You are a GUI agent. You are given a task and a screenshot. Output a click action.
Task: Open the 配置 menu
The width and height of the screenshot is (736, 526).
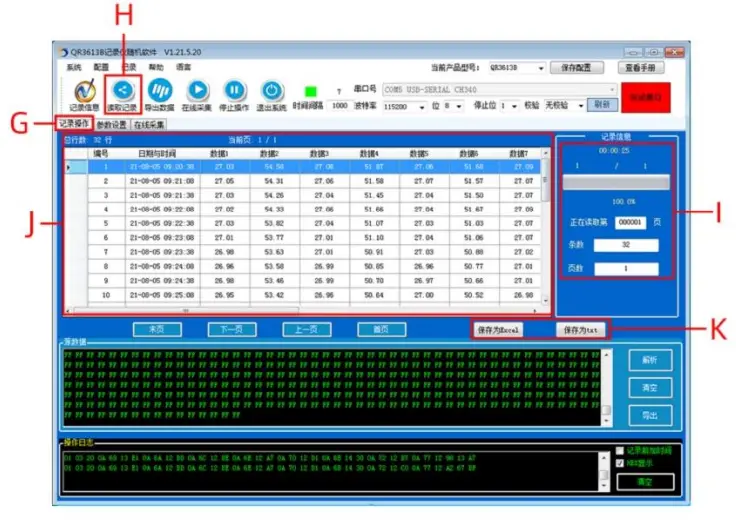point(101,68)
